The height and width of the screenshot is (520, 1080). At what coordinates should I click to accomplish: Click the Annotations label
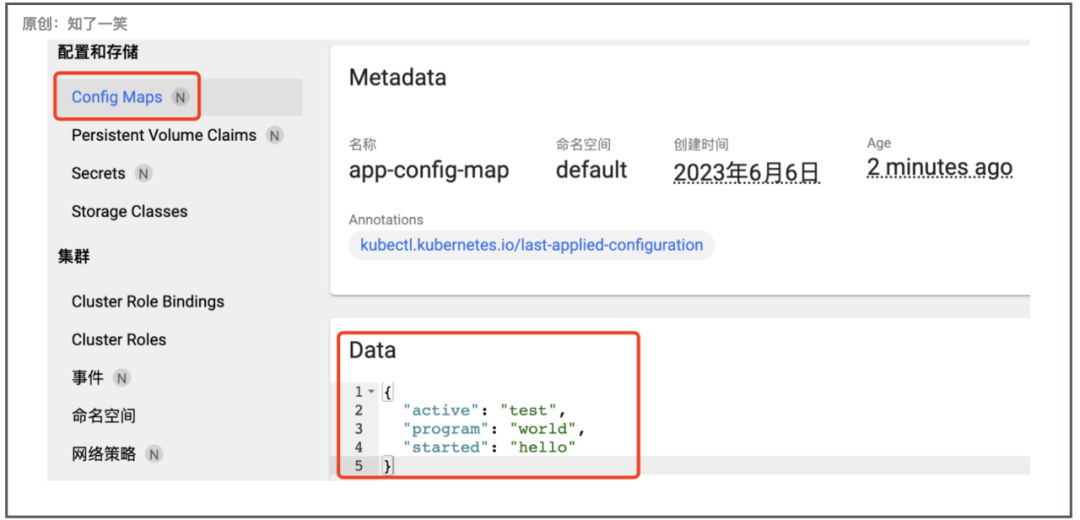coord(386,220)
